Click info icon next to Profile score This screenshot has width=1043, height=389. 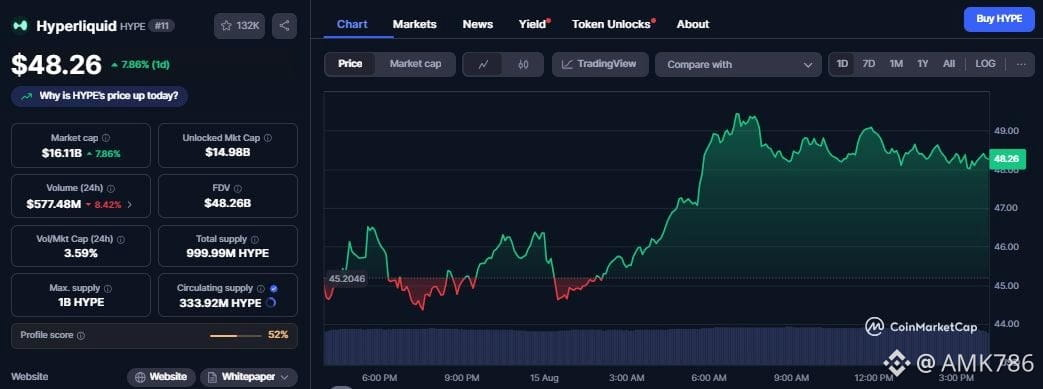80,336
